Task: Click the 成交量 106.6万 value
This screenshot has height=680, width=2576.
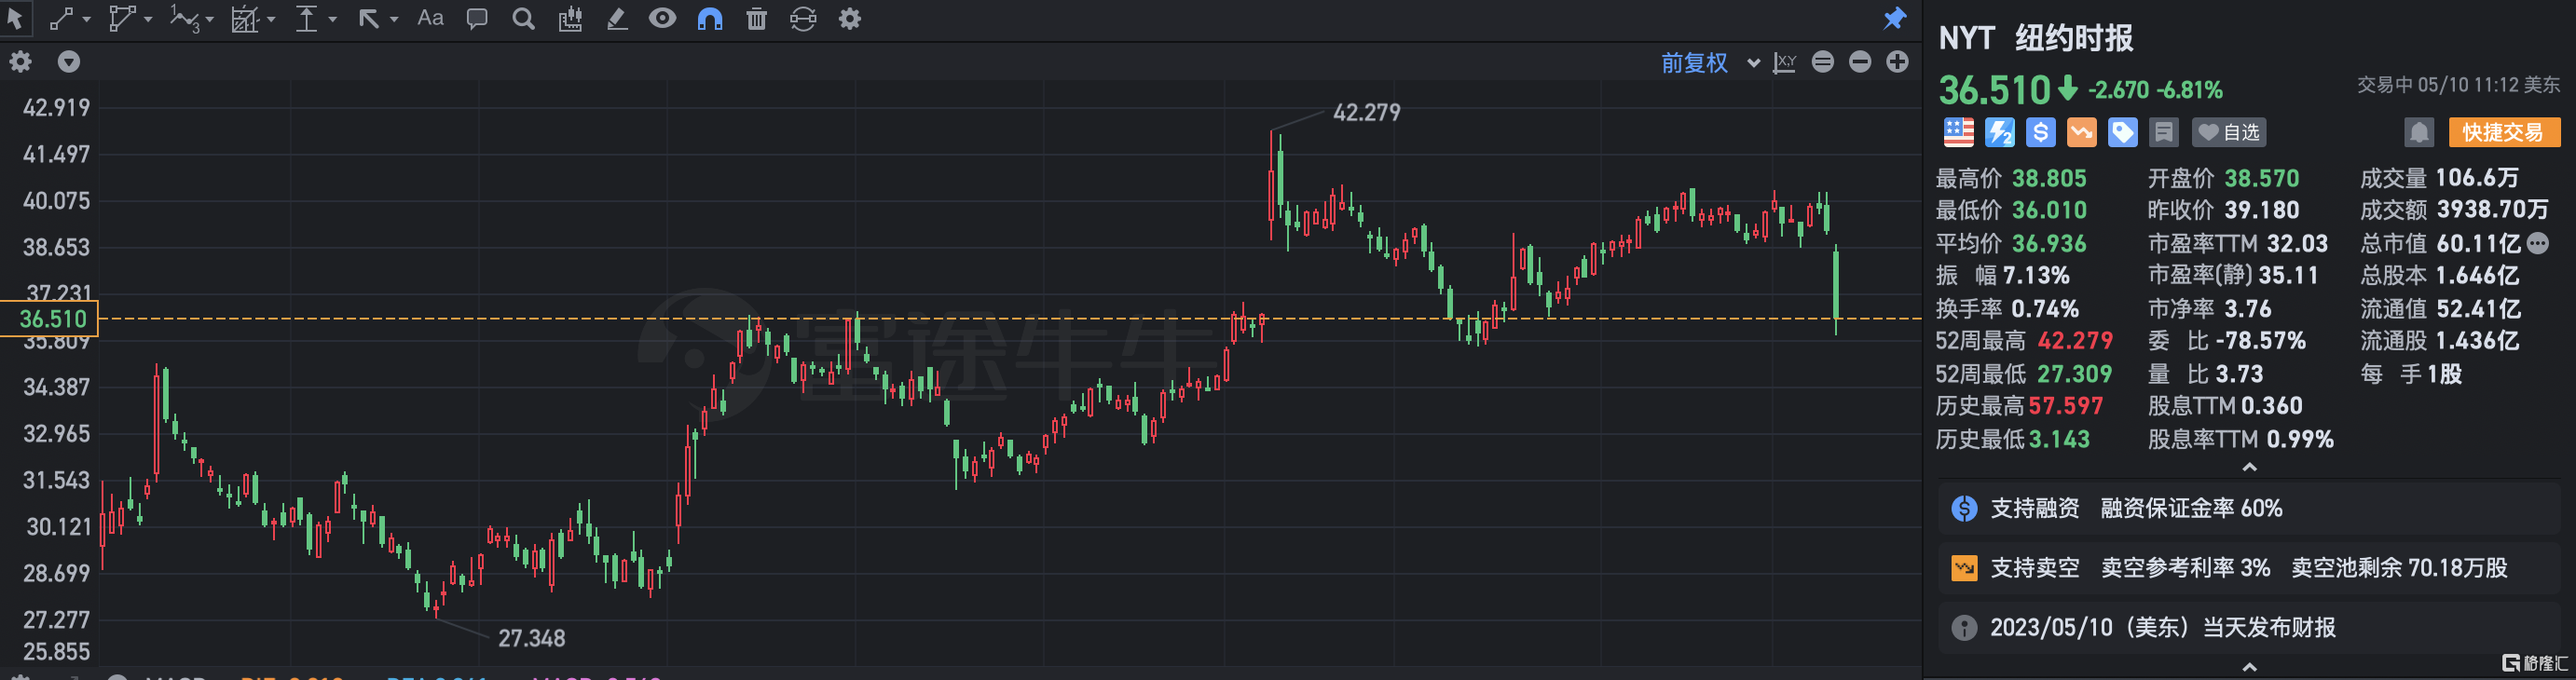Action: tap(2477, 178)
